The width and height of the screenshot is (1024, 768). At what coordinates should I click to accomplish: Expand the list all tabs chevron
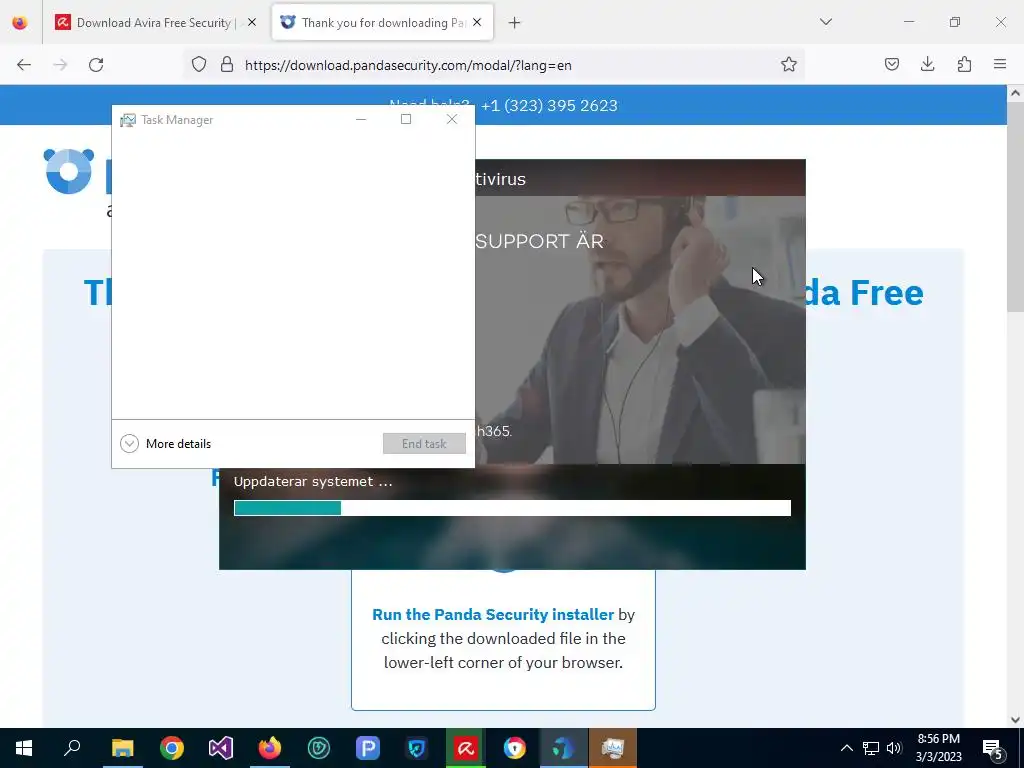825,22
